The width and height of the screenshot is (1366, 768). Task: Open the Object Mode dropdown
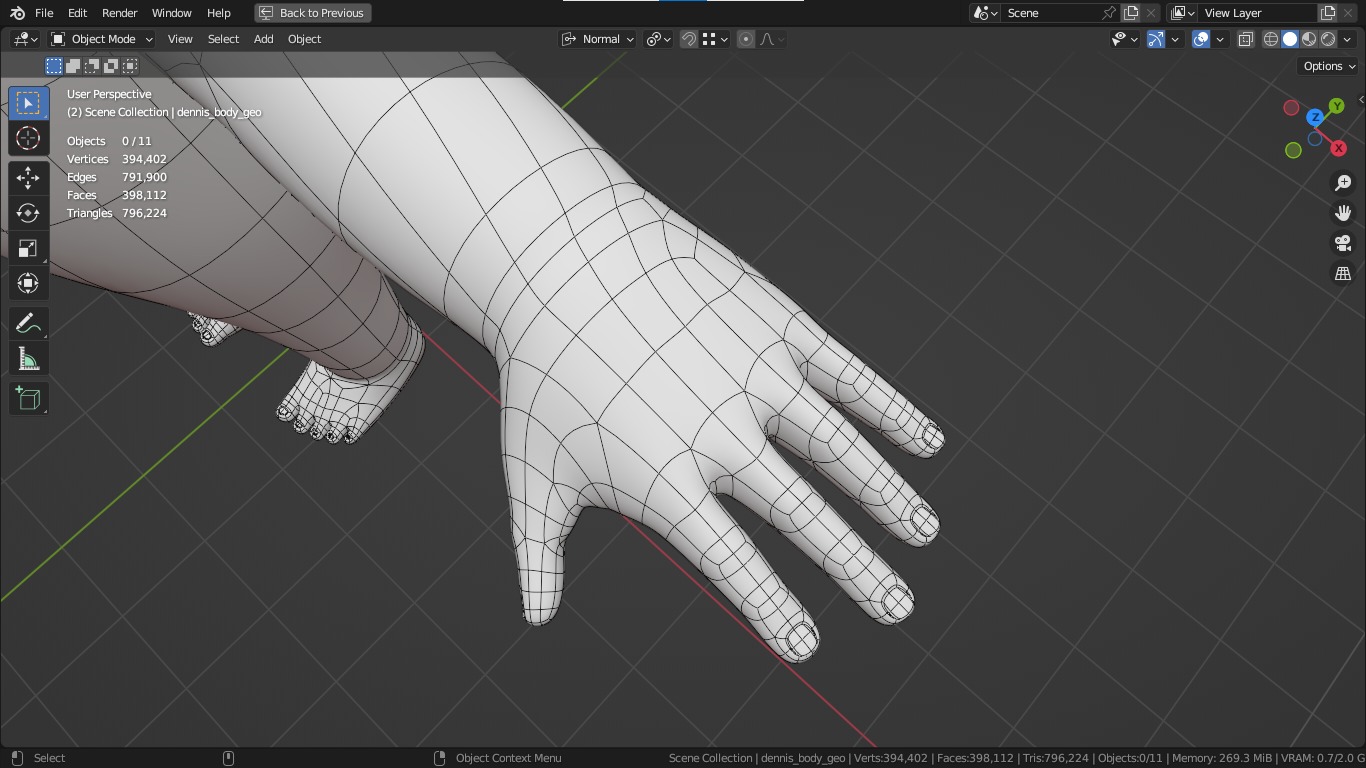pos(101,39)
